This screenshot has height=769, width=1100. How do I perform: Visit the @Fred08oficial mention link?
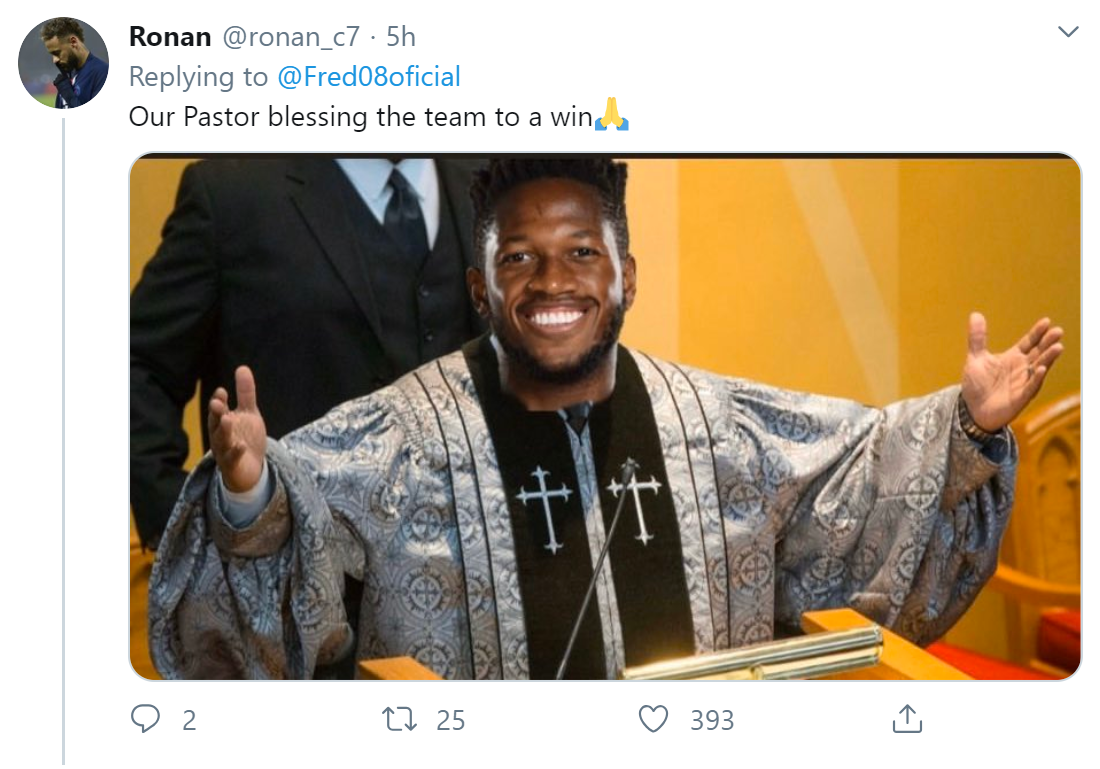(369, 77)
